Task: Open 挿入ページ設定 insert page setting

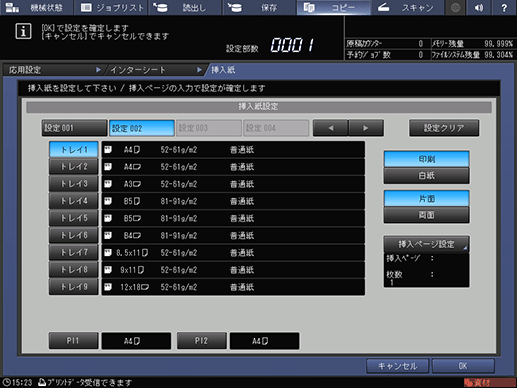Action: coord(427,244)
